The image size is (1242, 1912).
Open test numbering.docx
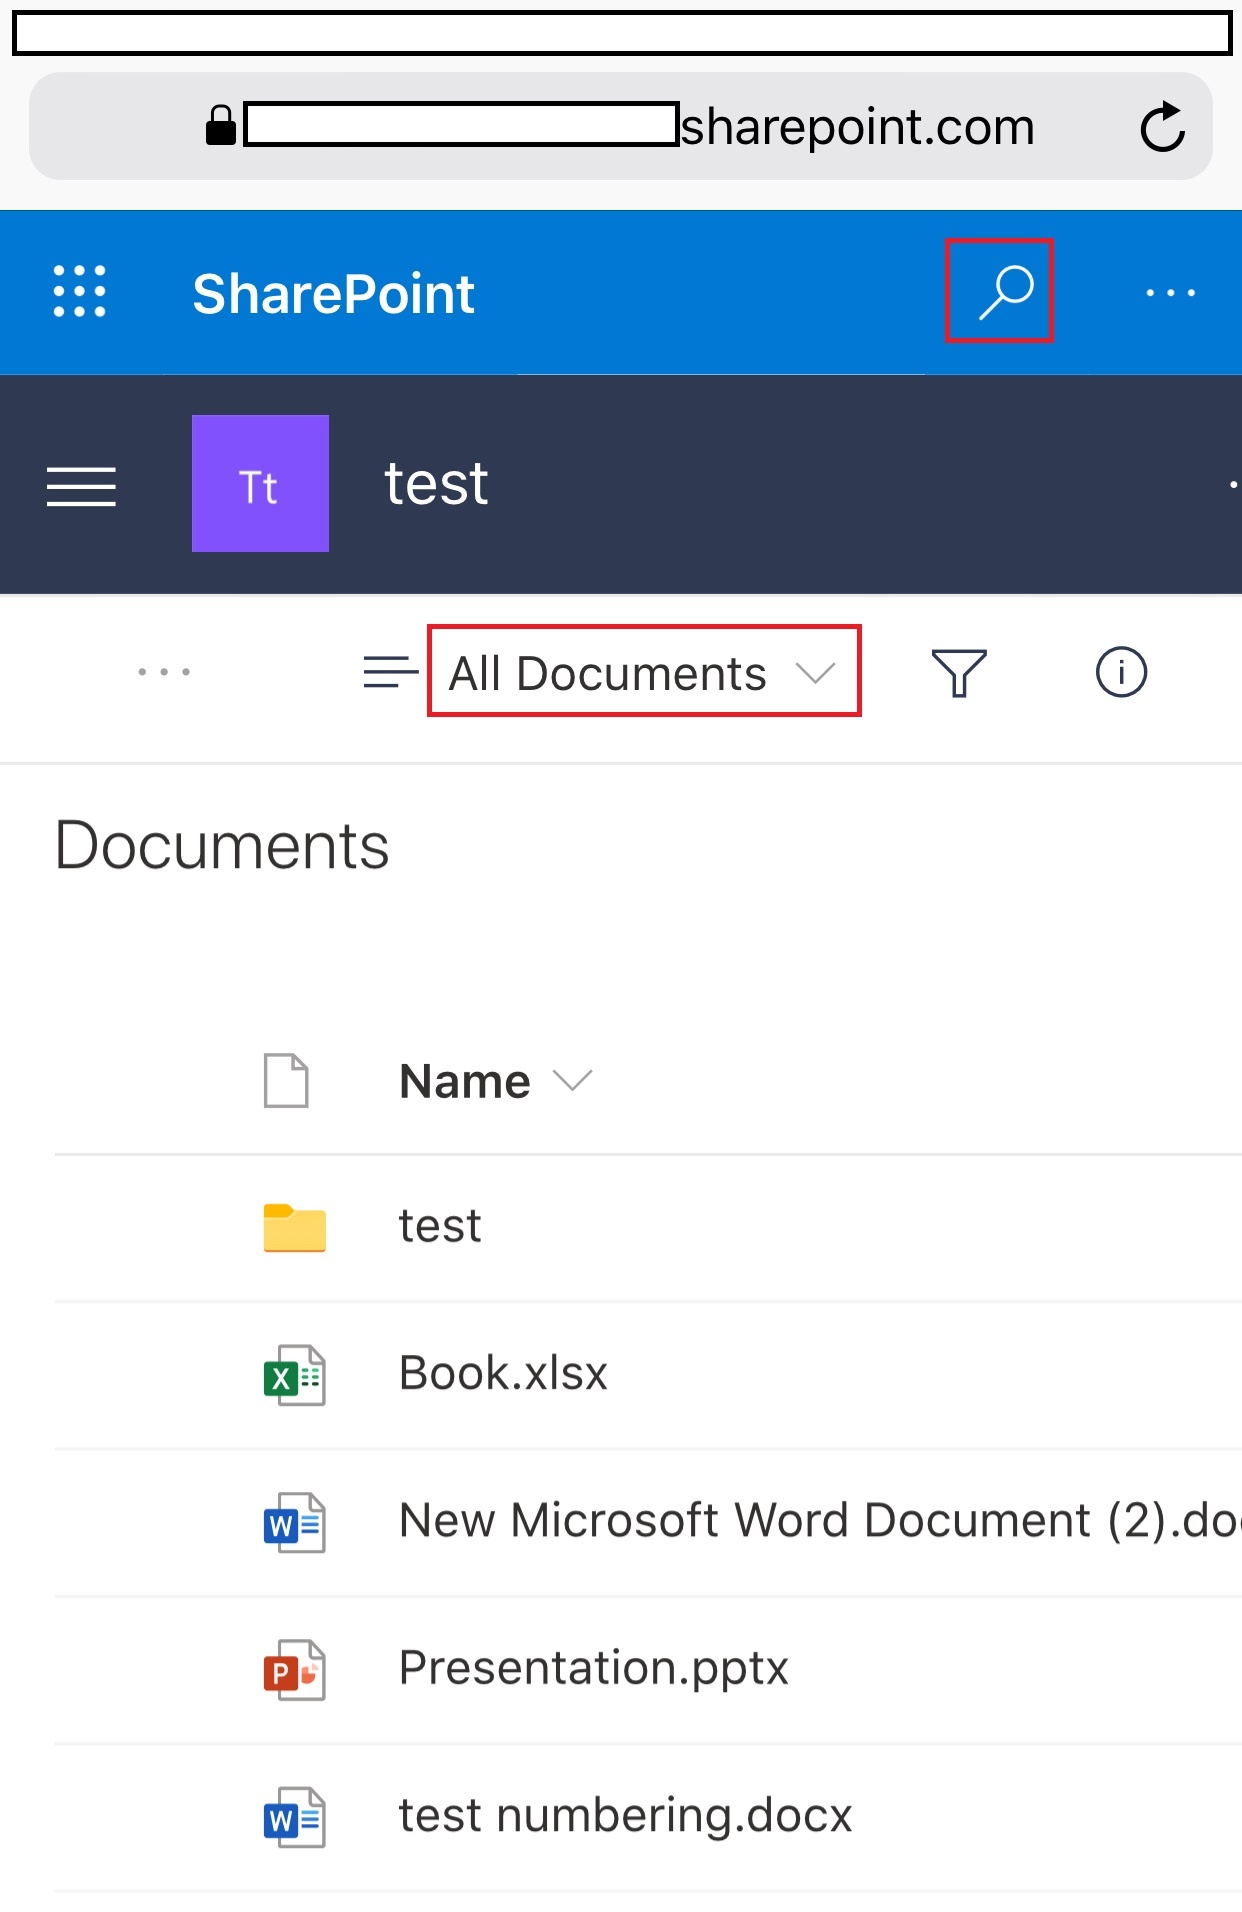(625, 1815)
